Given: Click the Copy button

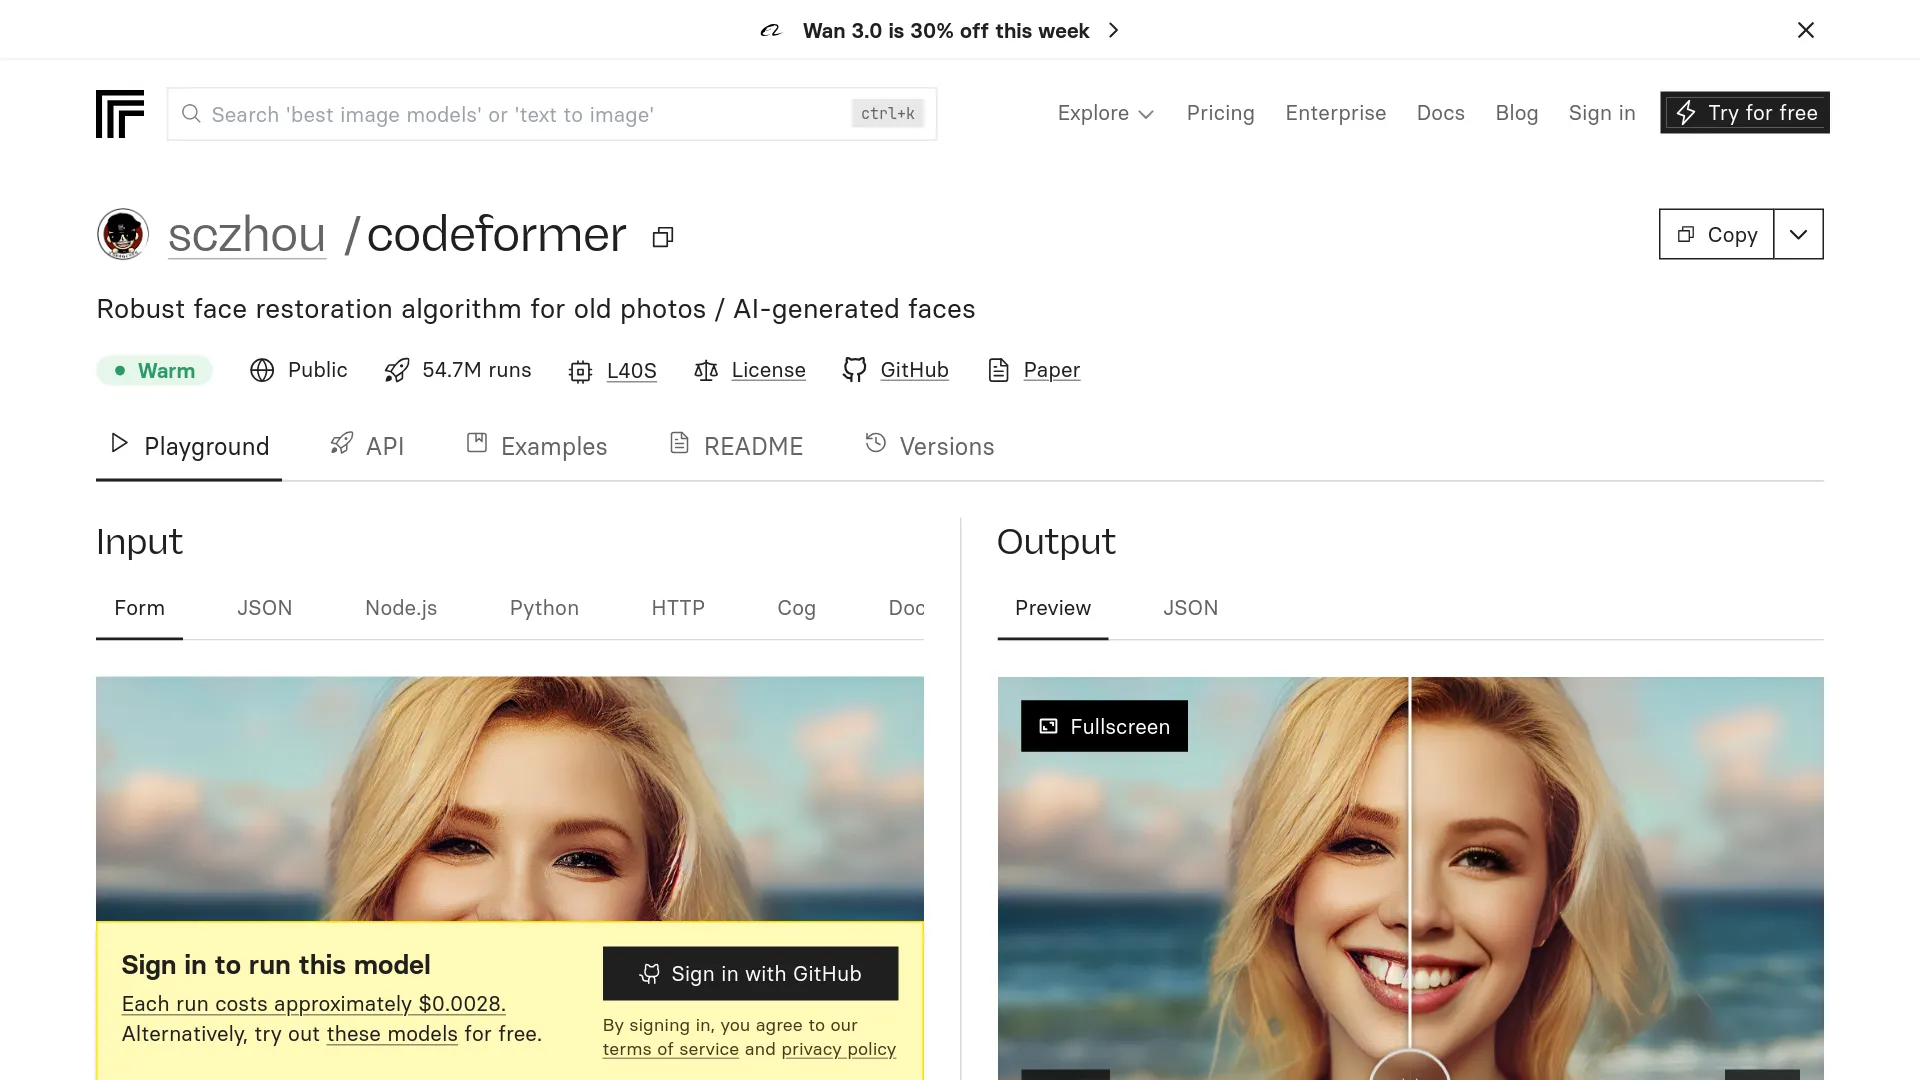Looking at the screenshot, I should point(1717,234).
